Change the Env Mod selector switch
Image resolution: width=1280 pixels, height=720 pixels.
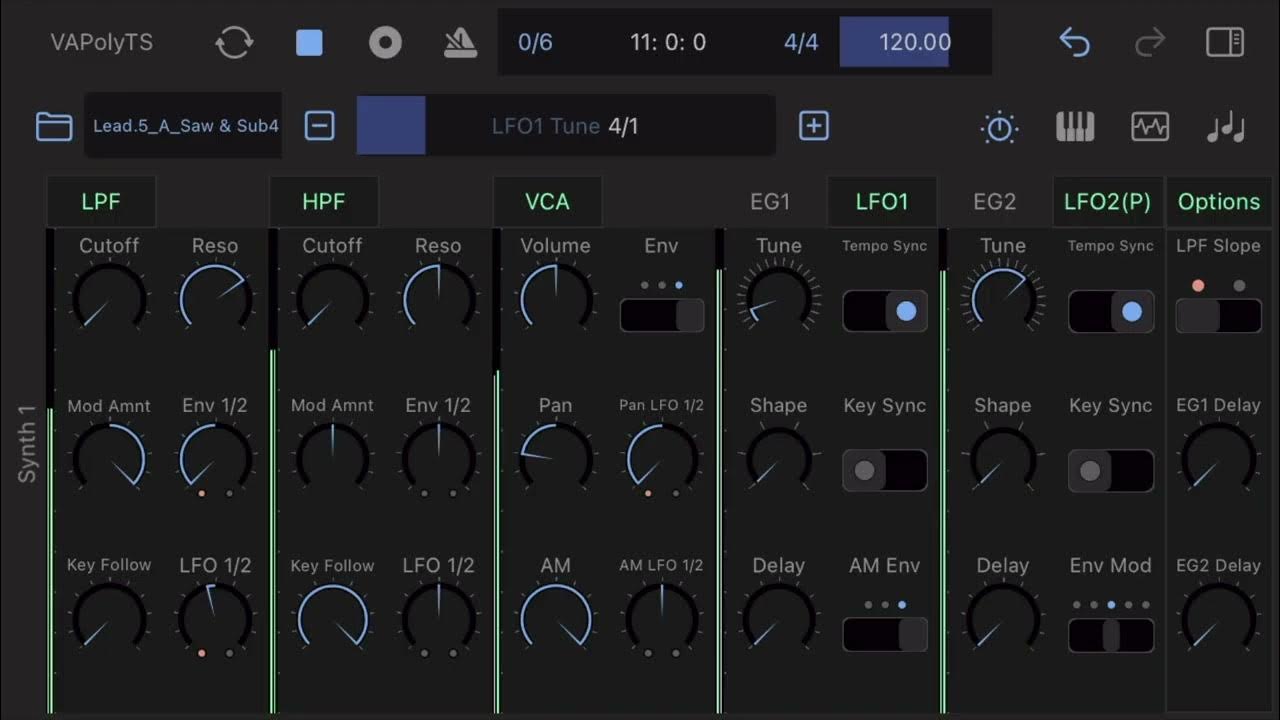coord(1111,634)
